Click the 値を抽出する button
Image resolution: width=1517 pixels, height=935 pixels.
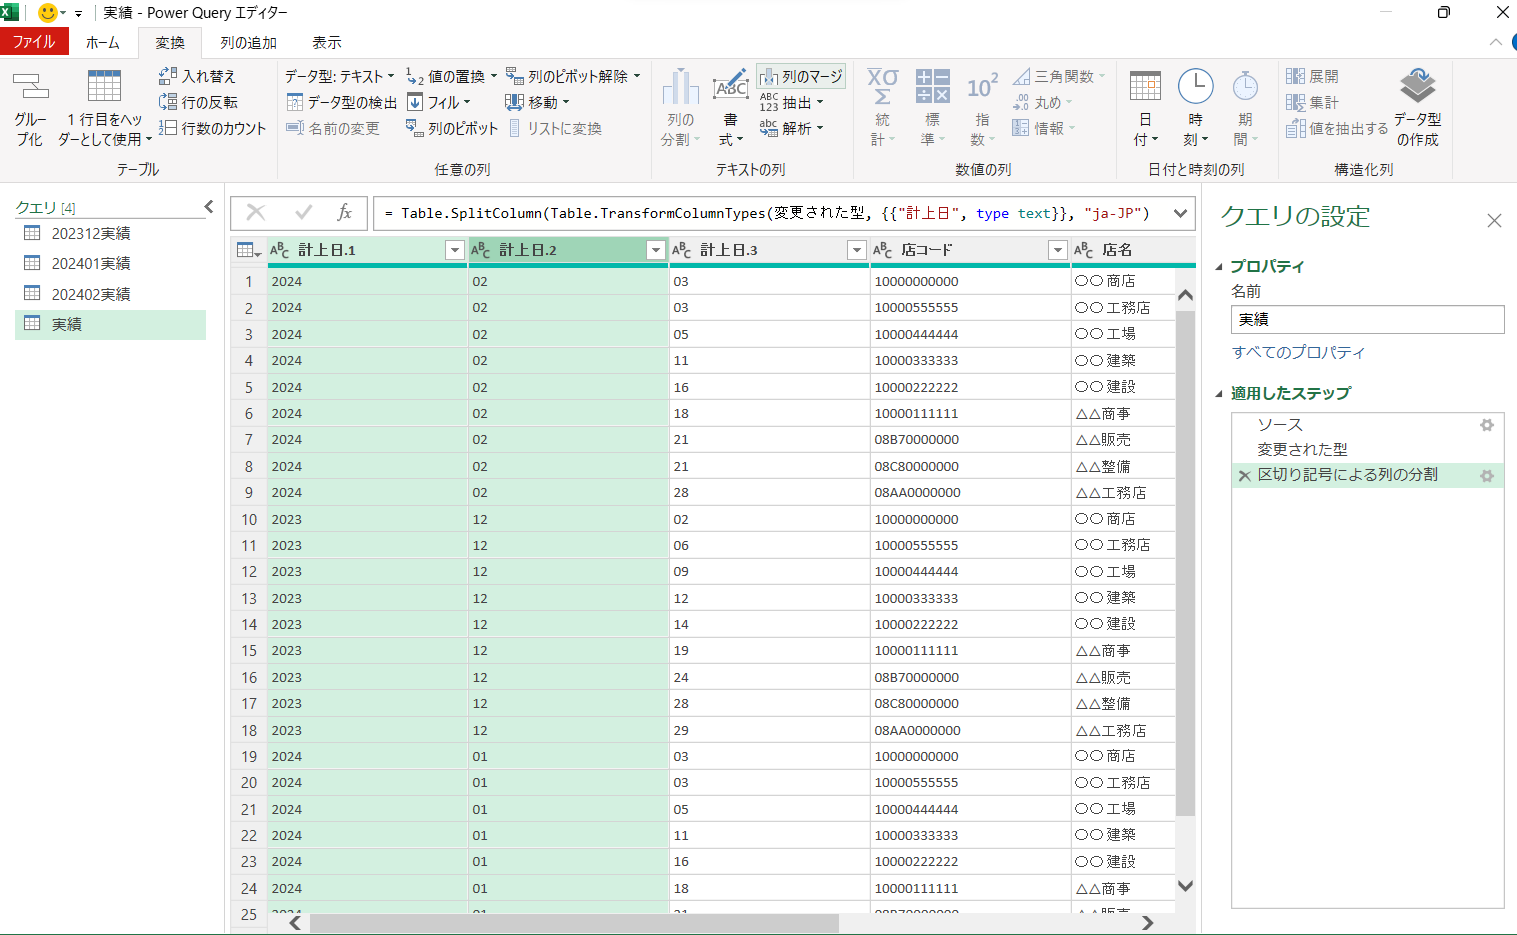pyautogui.click(x=1337, y=128)
